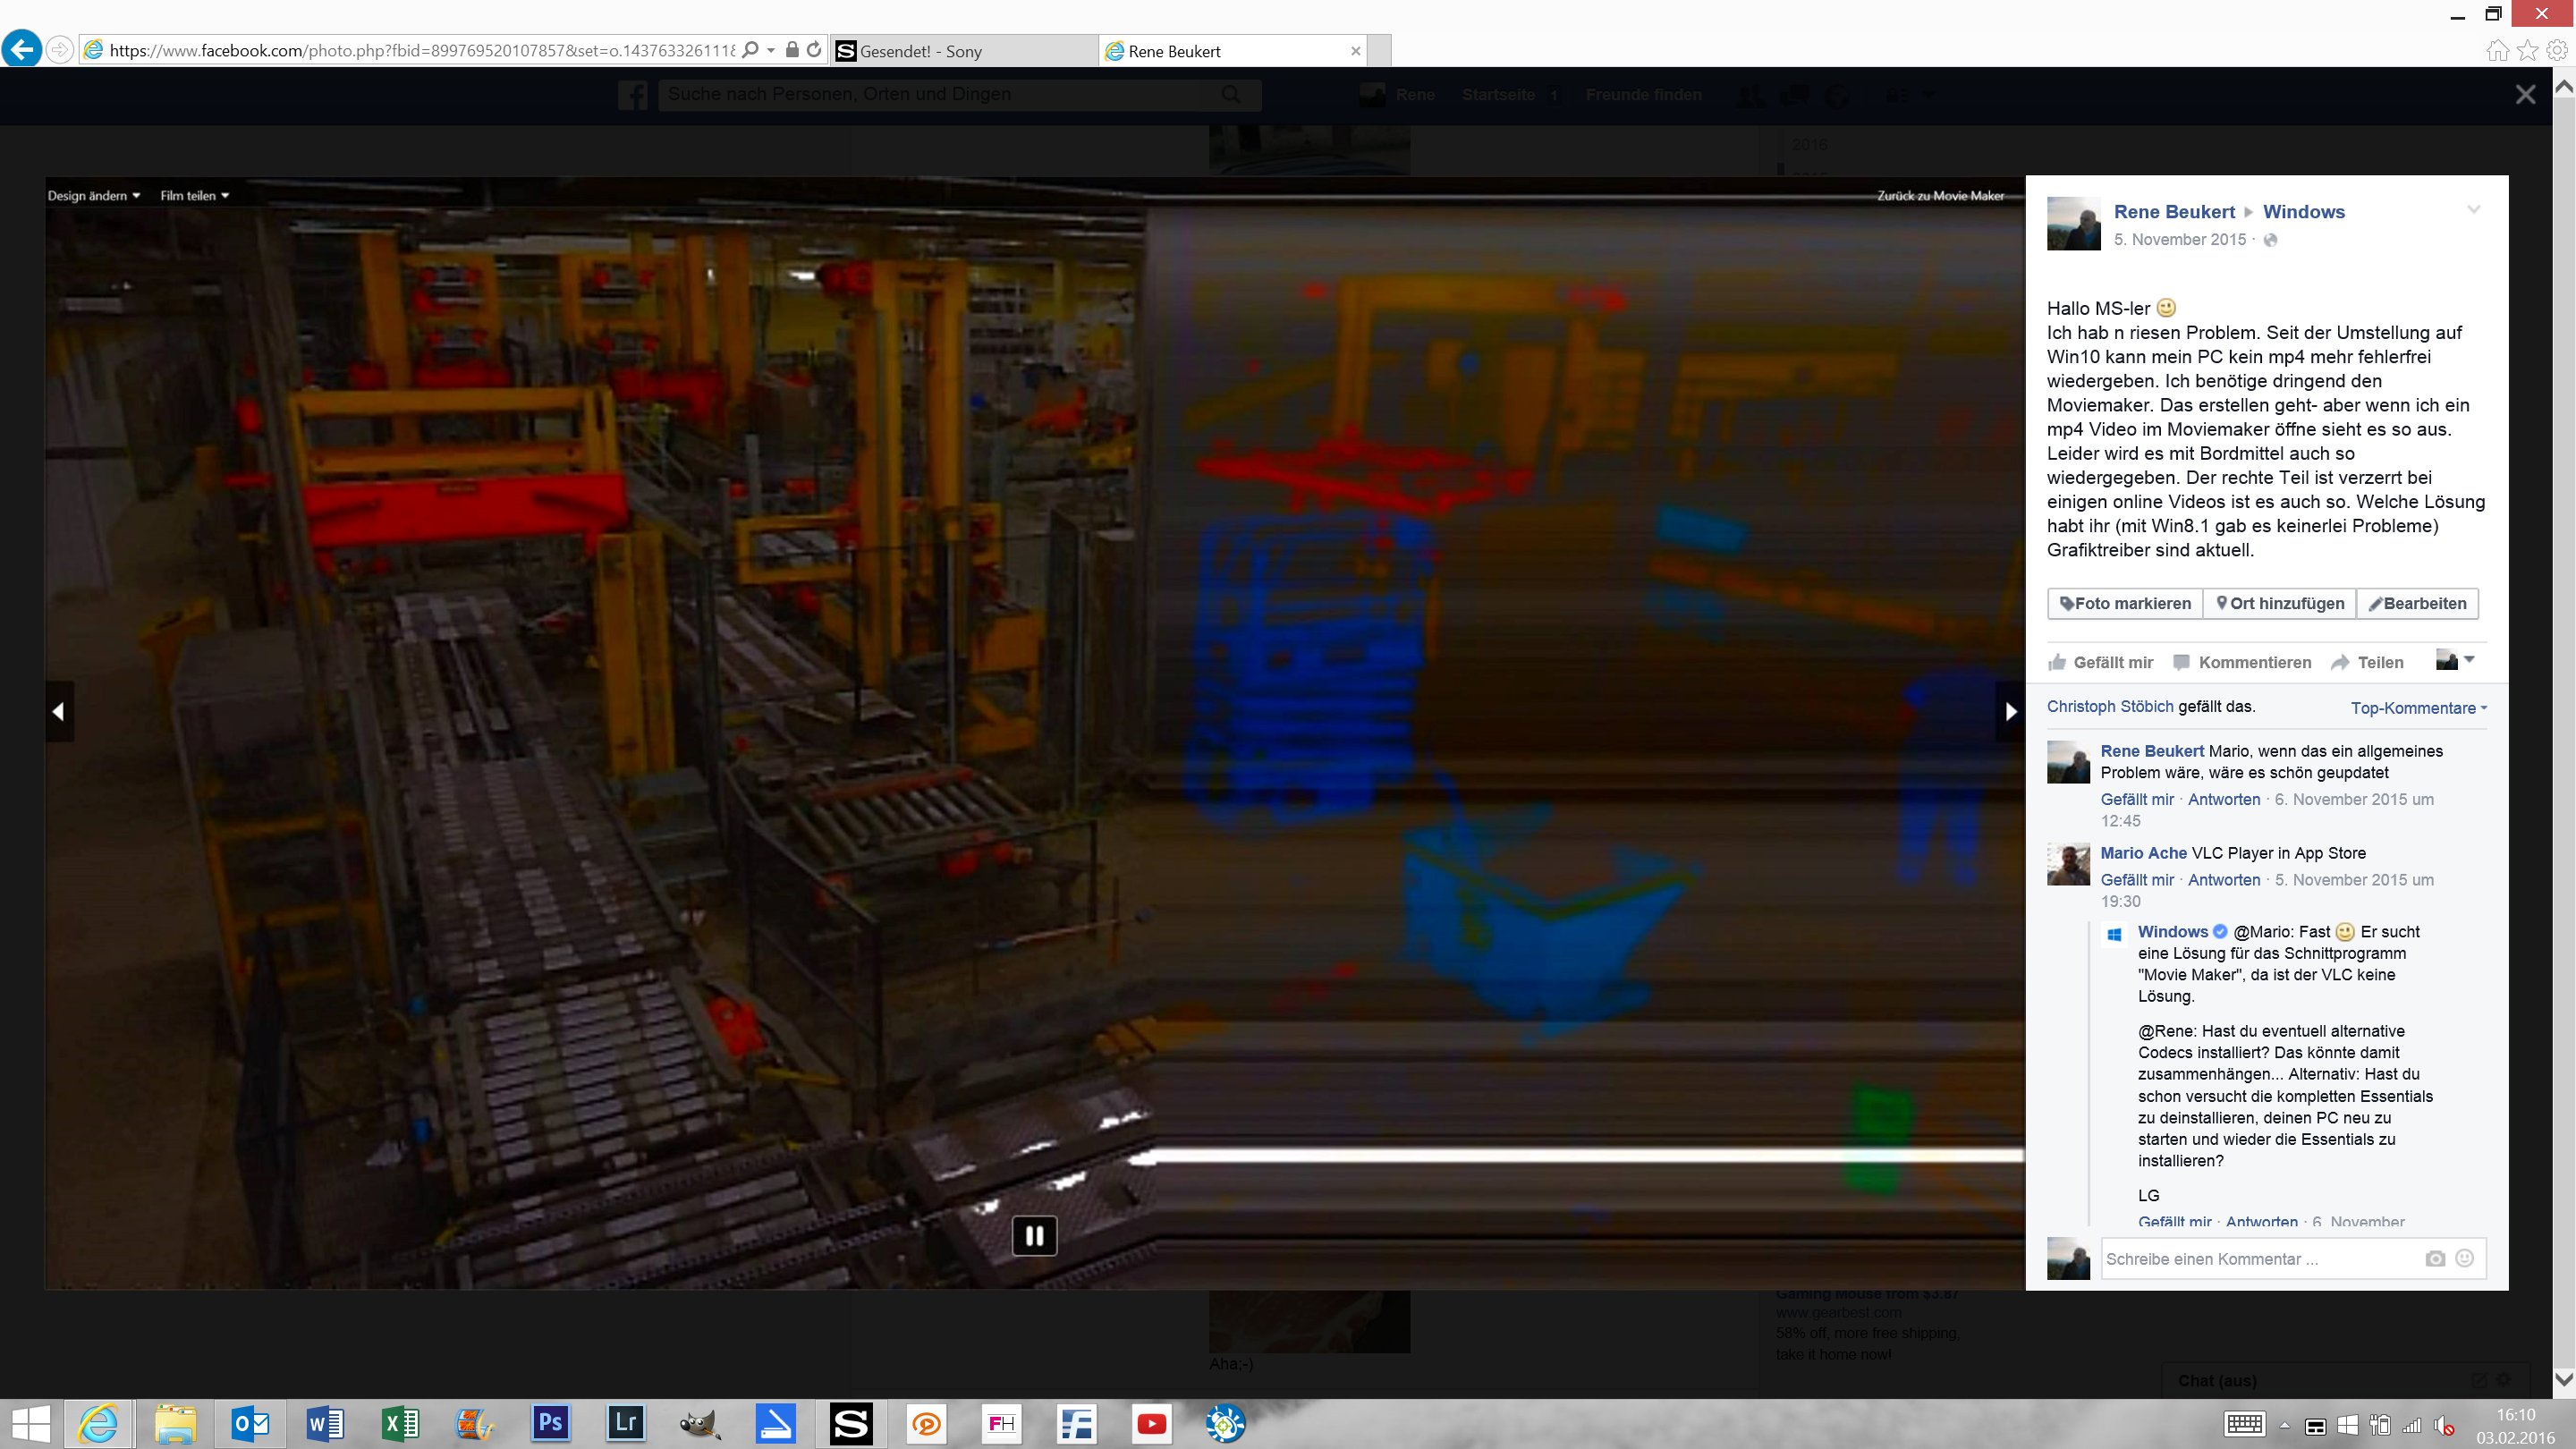Open Startseite in the Facebook menu bar
Screen dimensions: 2576x1449
coord(1498,95)
